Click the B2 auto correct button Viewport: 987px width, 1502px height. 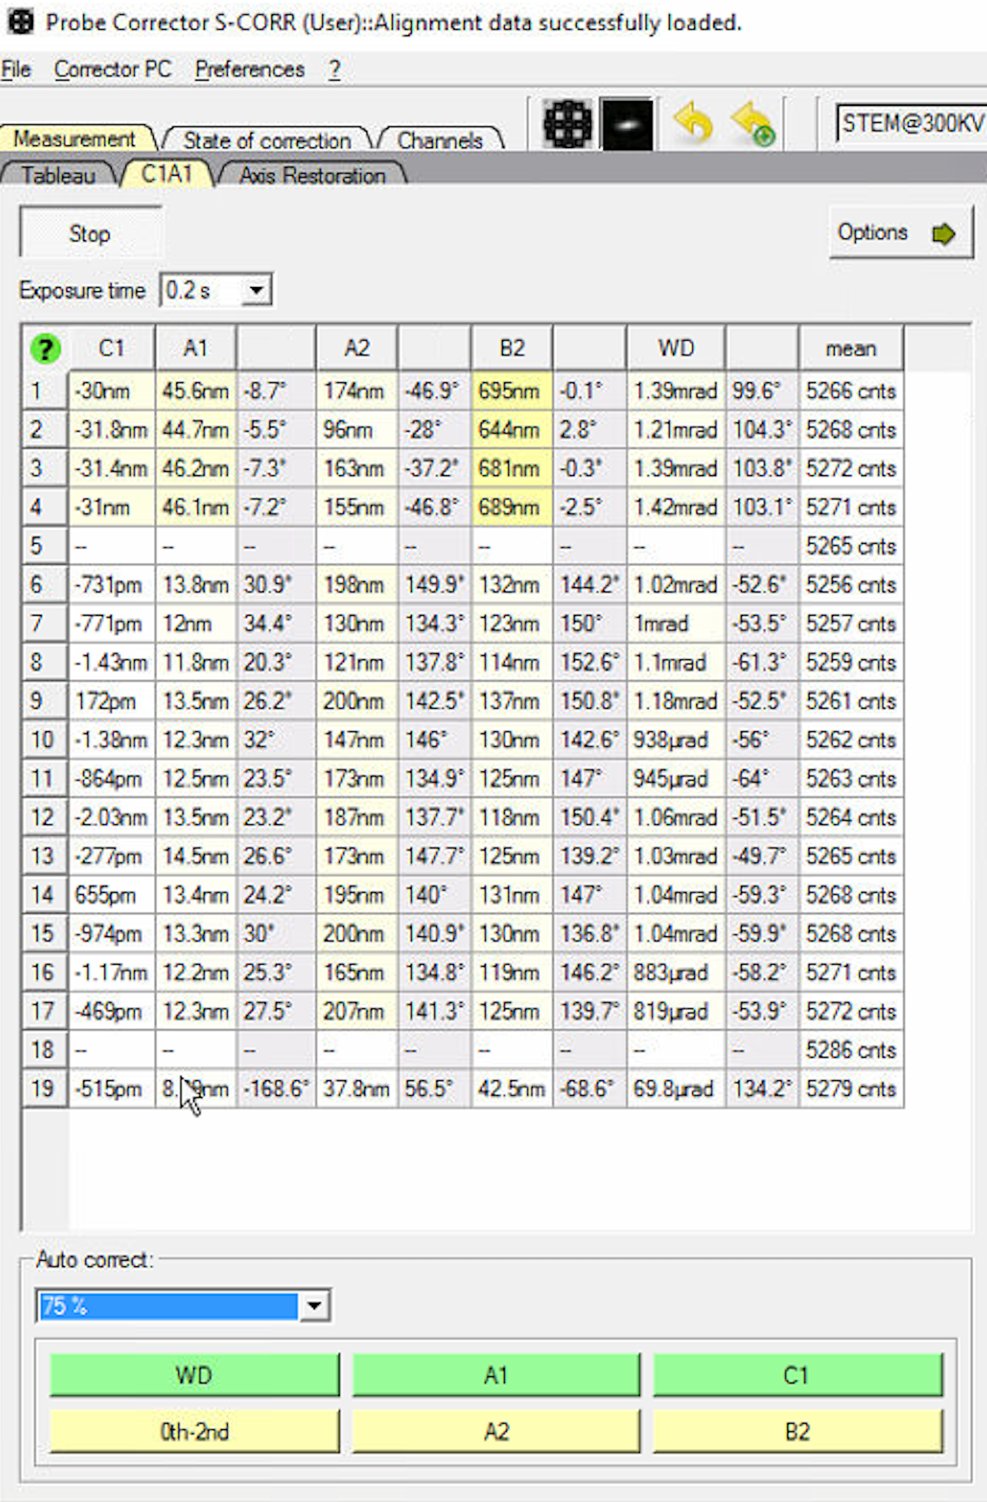pos(797,1431)
